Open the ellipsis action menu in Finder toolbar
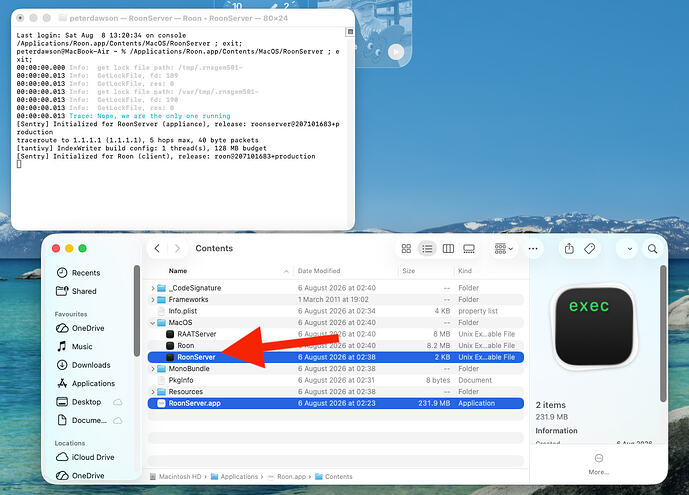Image resolution: width=689 pixels, height=495 pixels. [533, 249]
